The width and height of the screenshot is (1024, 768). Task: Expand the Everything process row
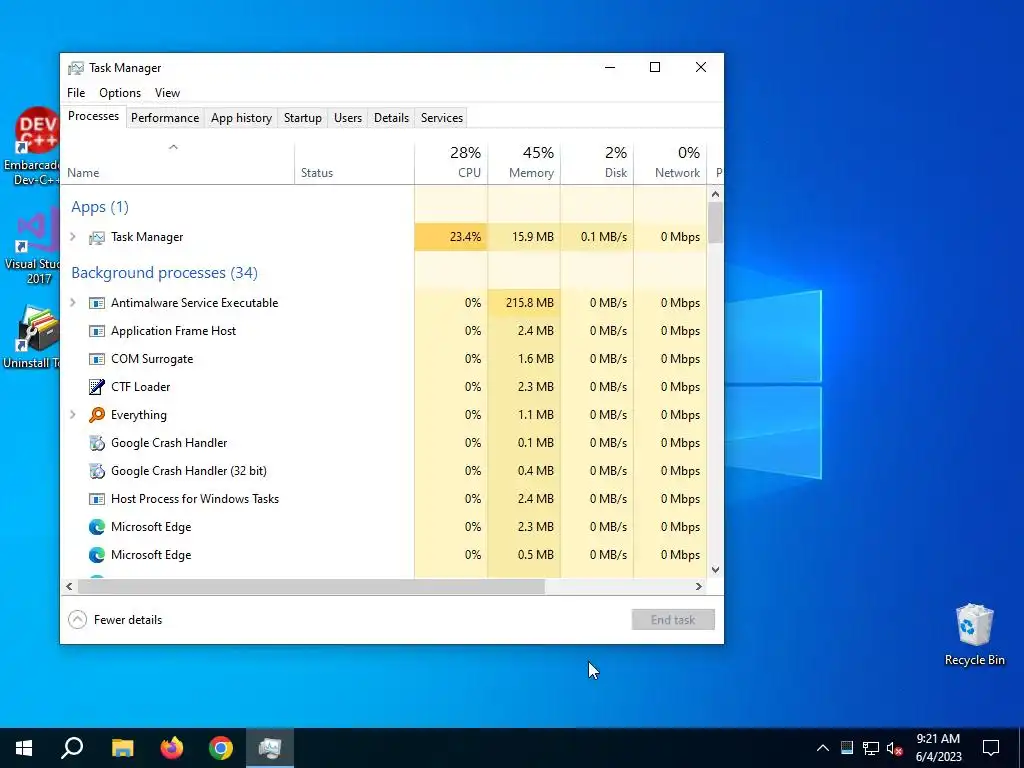(73, 415)
